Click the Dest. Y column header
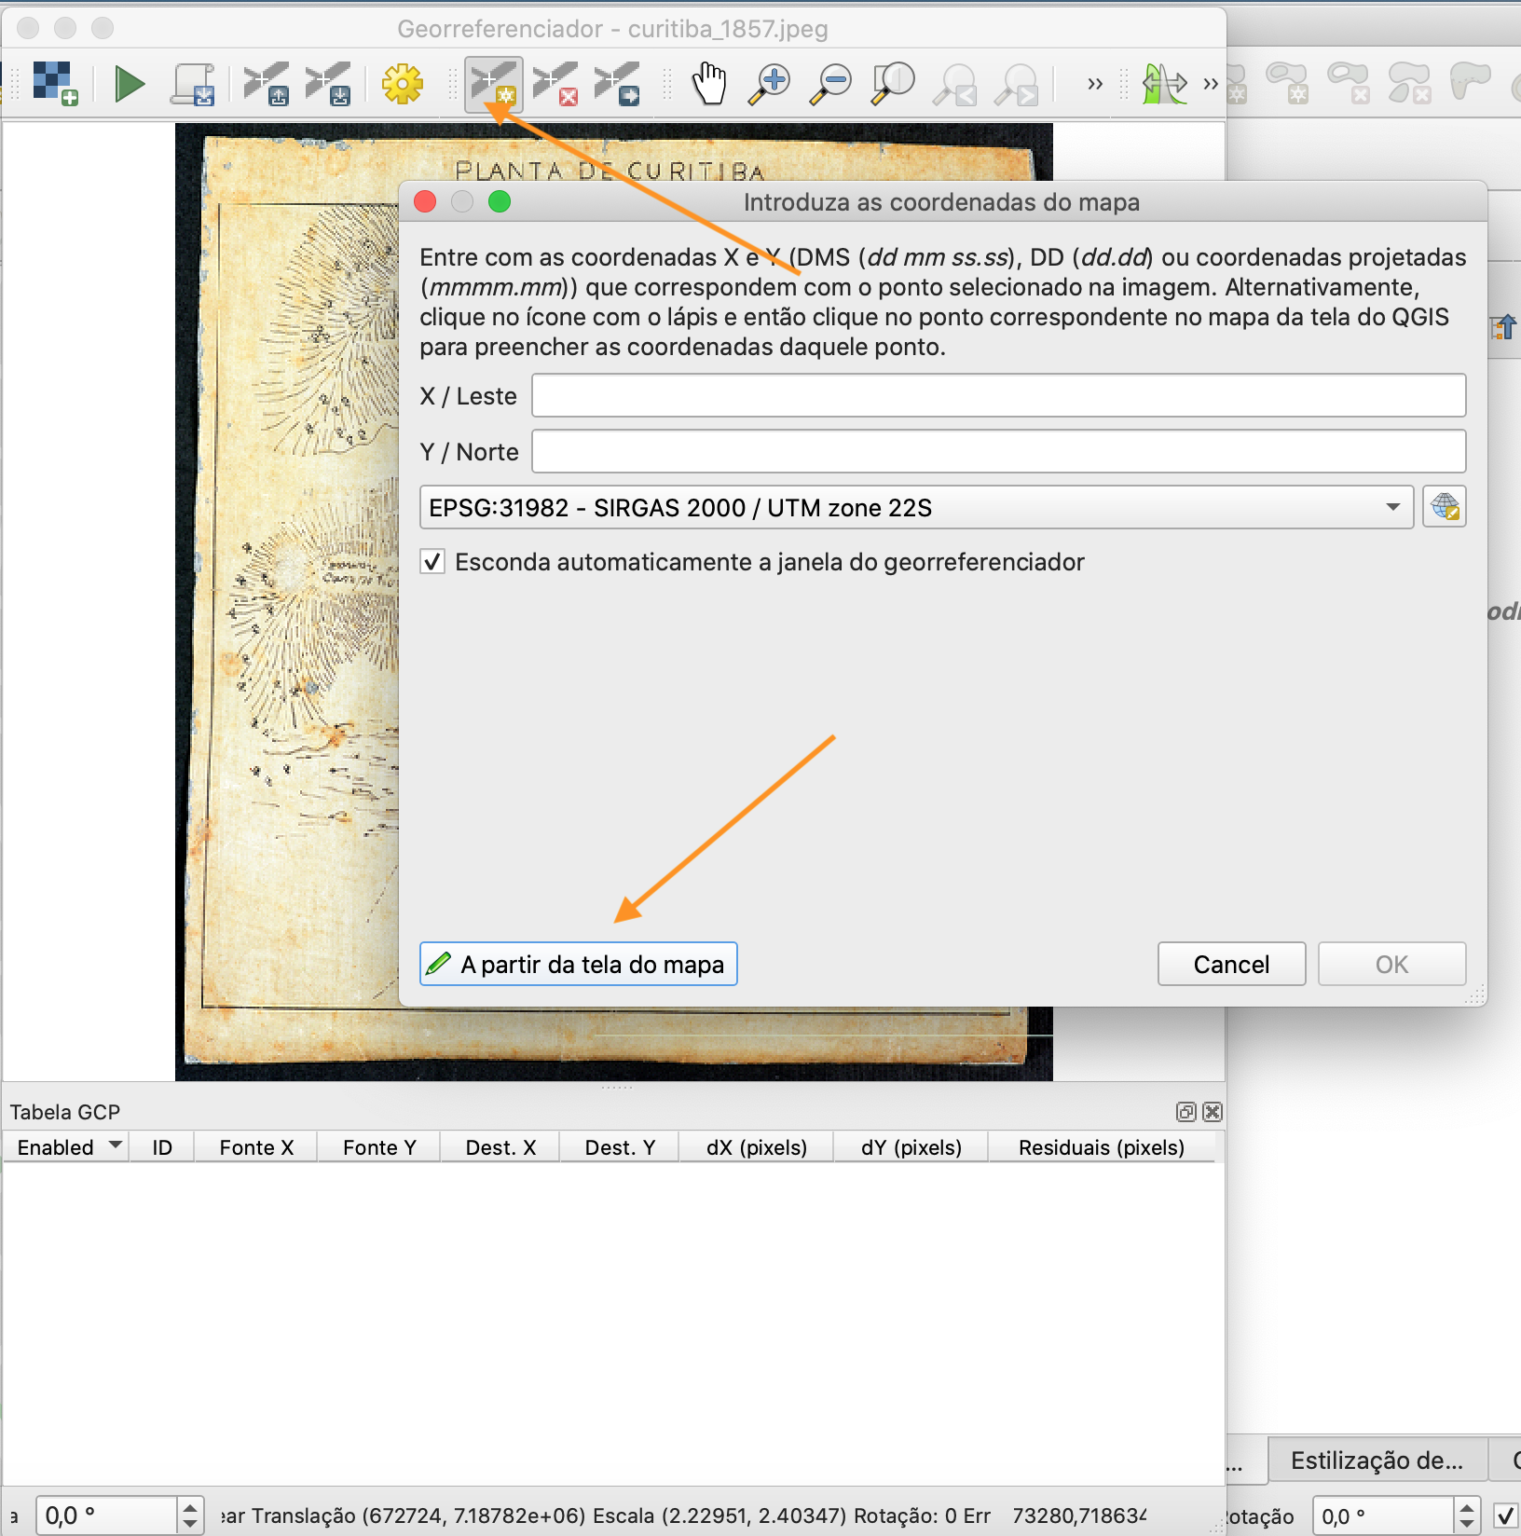This screenshot has height=1536, width=1521. click(x=620, y=1147)
